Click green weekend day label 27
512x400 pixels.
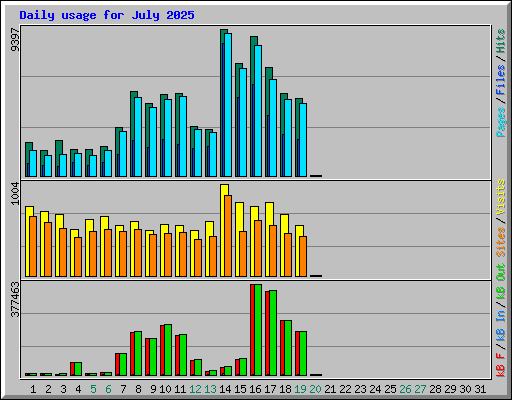point(420,389)
